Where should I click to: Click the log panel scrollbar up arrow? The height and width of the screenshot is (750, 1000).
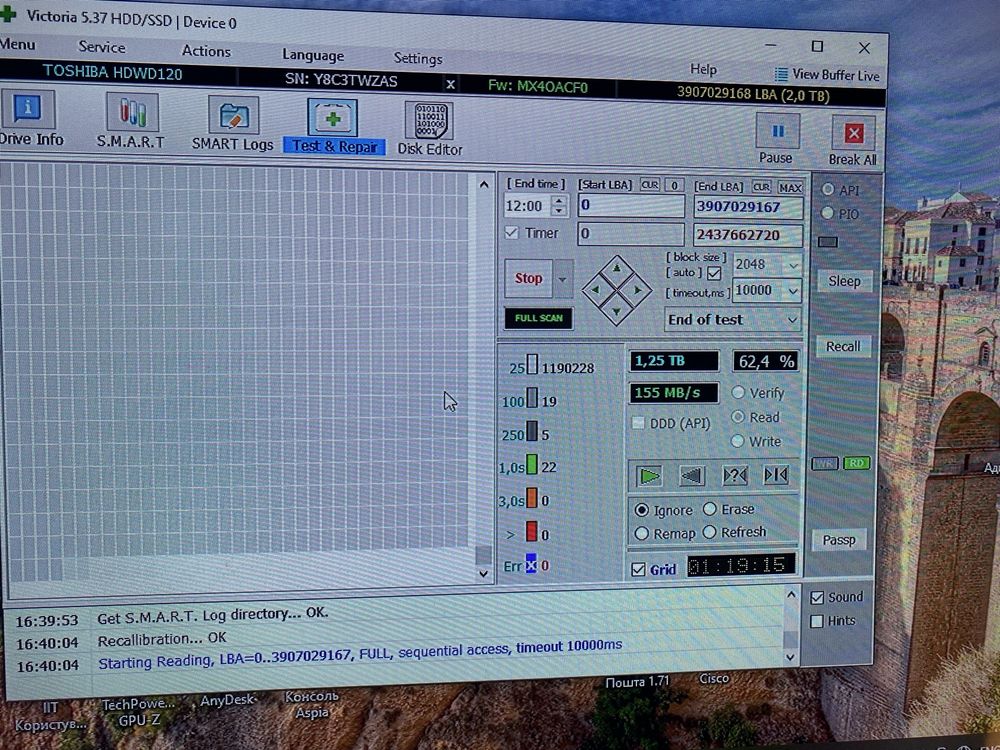click(x=791, y=596)
